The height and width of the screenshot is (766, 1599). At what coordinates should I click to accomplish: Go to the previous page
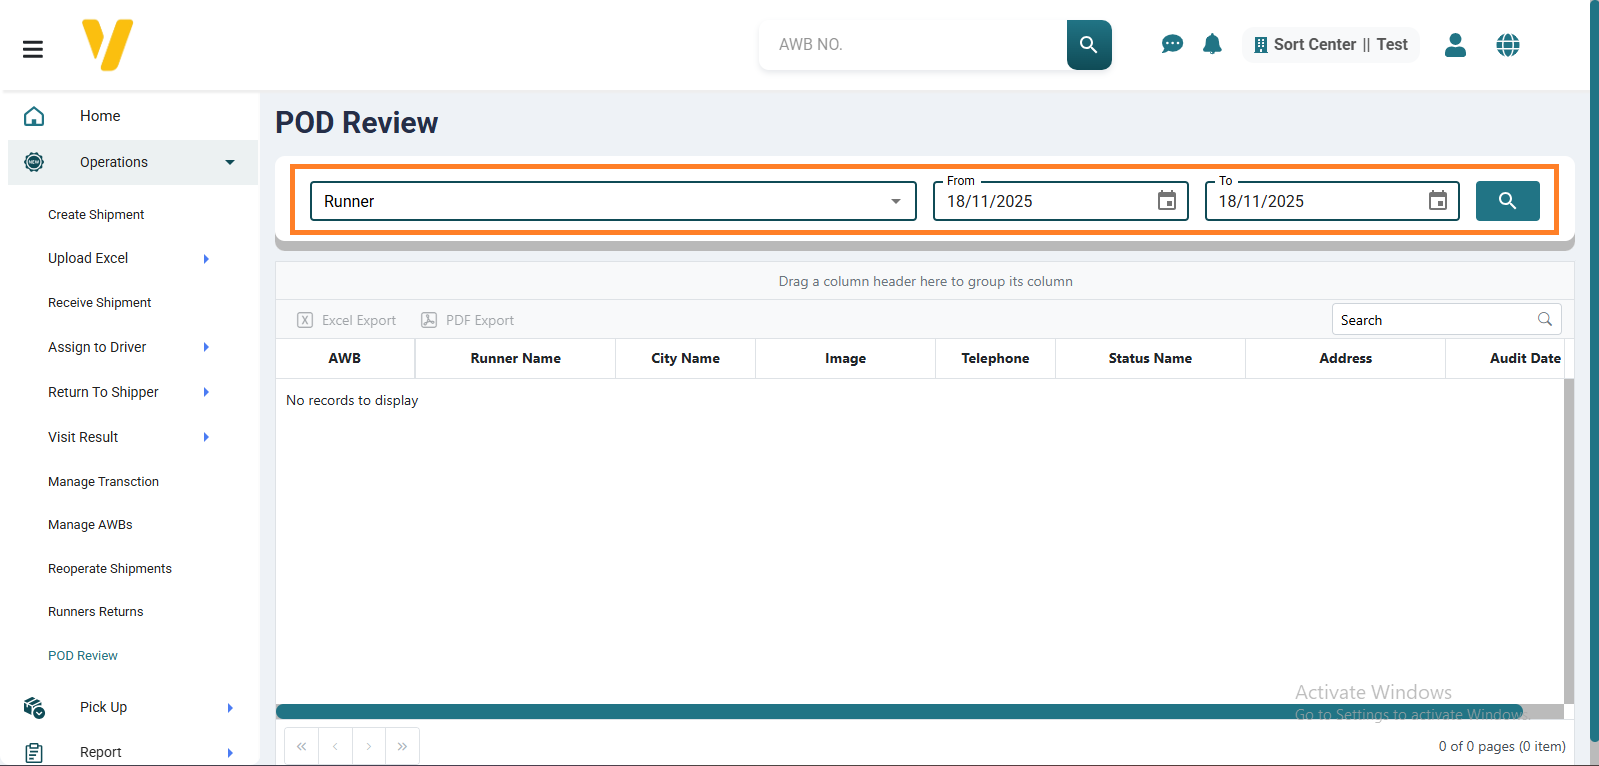pos(335,746)
